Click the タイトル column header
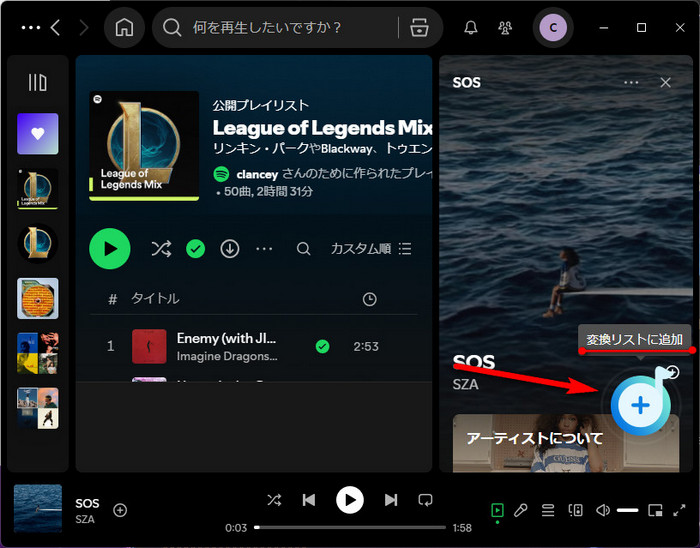The width and height of the screenshot is (700, 548). coord(155,299)
